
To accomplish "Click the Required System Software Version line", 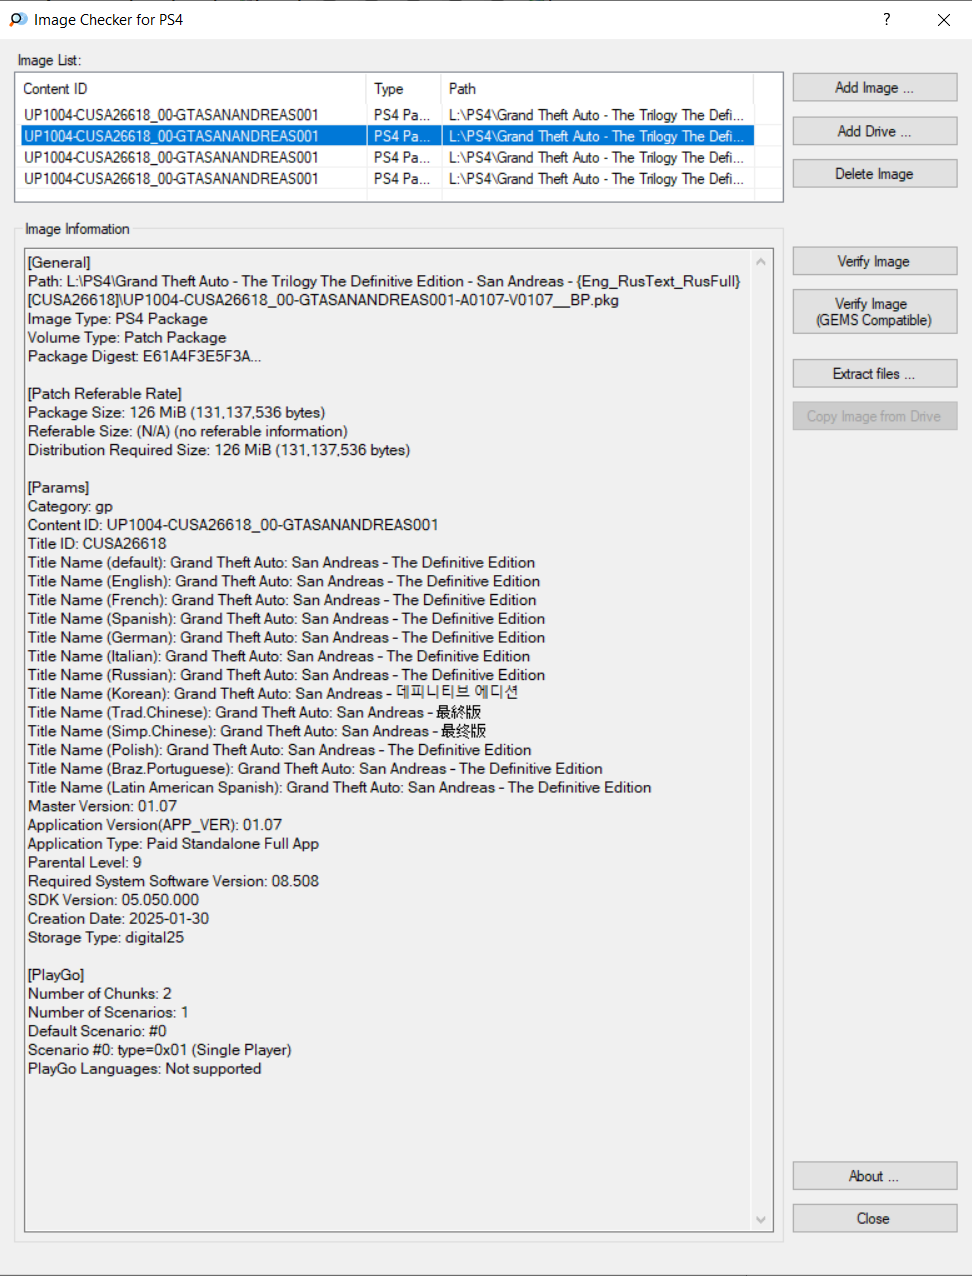I will pos(173,881).
